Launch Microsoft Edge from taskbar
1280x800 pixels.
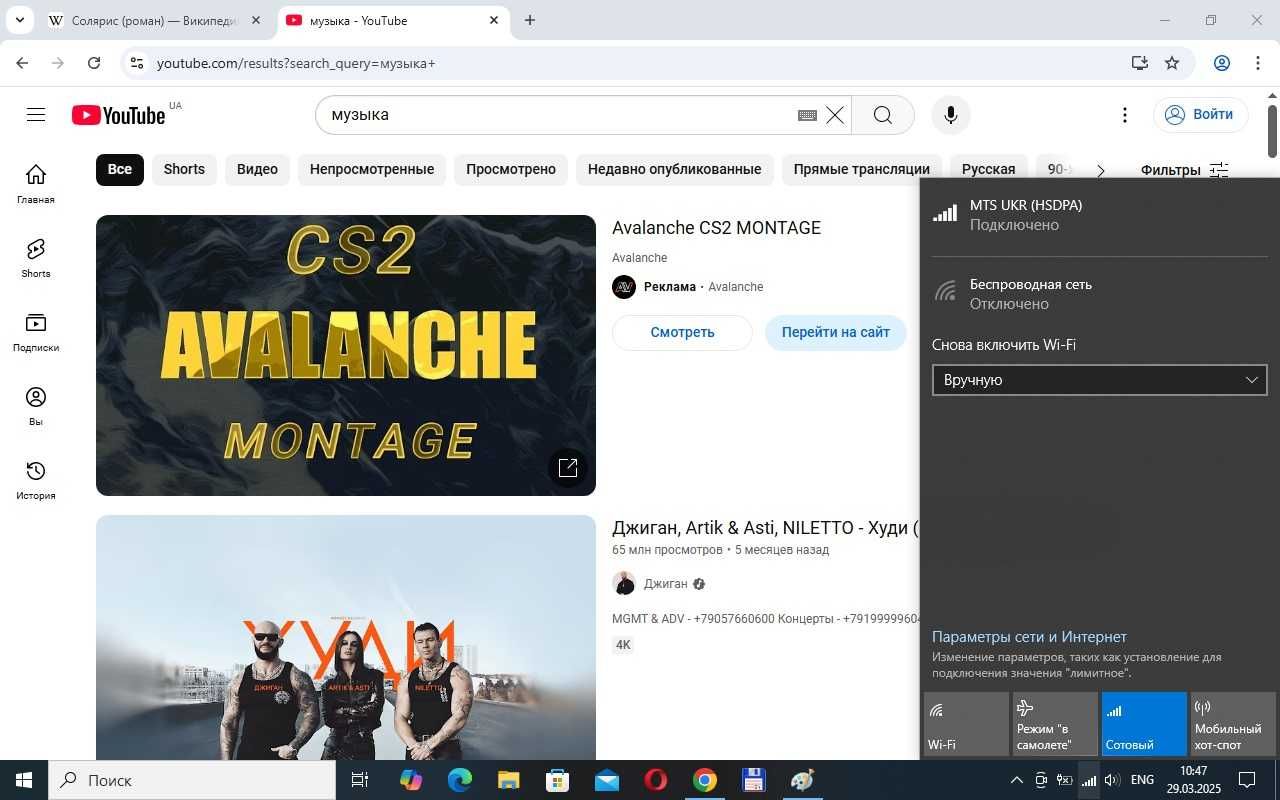(x=460, y=780)
